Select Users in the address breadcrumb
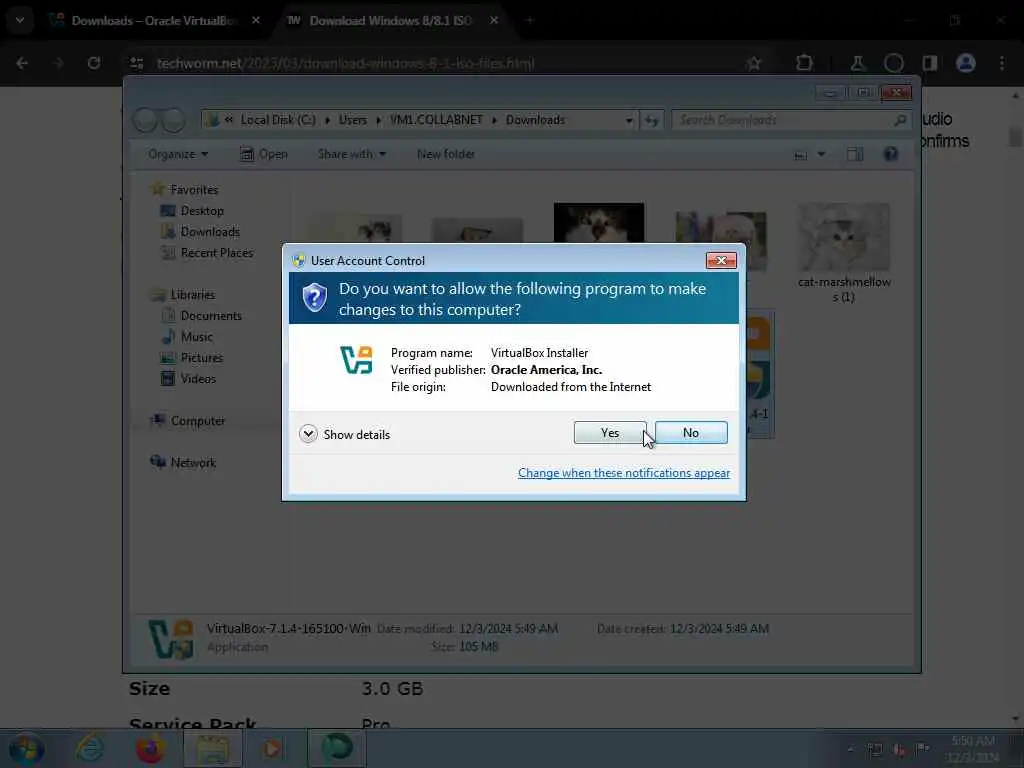Screen dimensions: 1024x768 coord(353,120)
